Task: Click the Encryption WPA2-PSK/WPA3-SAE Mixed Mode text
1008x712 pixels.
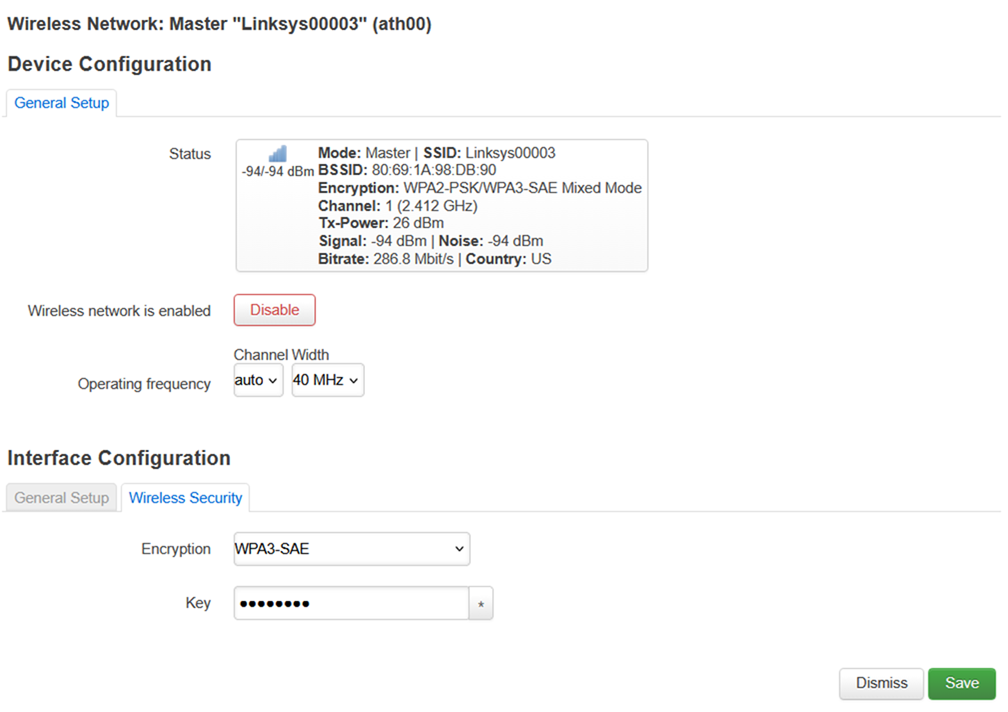Action: coord(480,188)
